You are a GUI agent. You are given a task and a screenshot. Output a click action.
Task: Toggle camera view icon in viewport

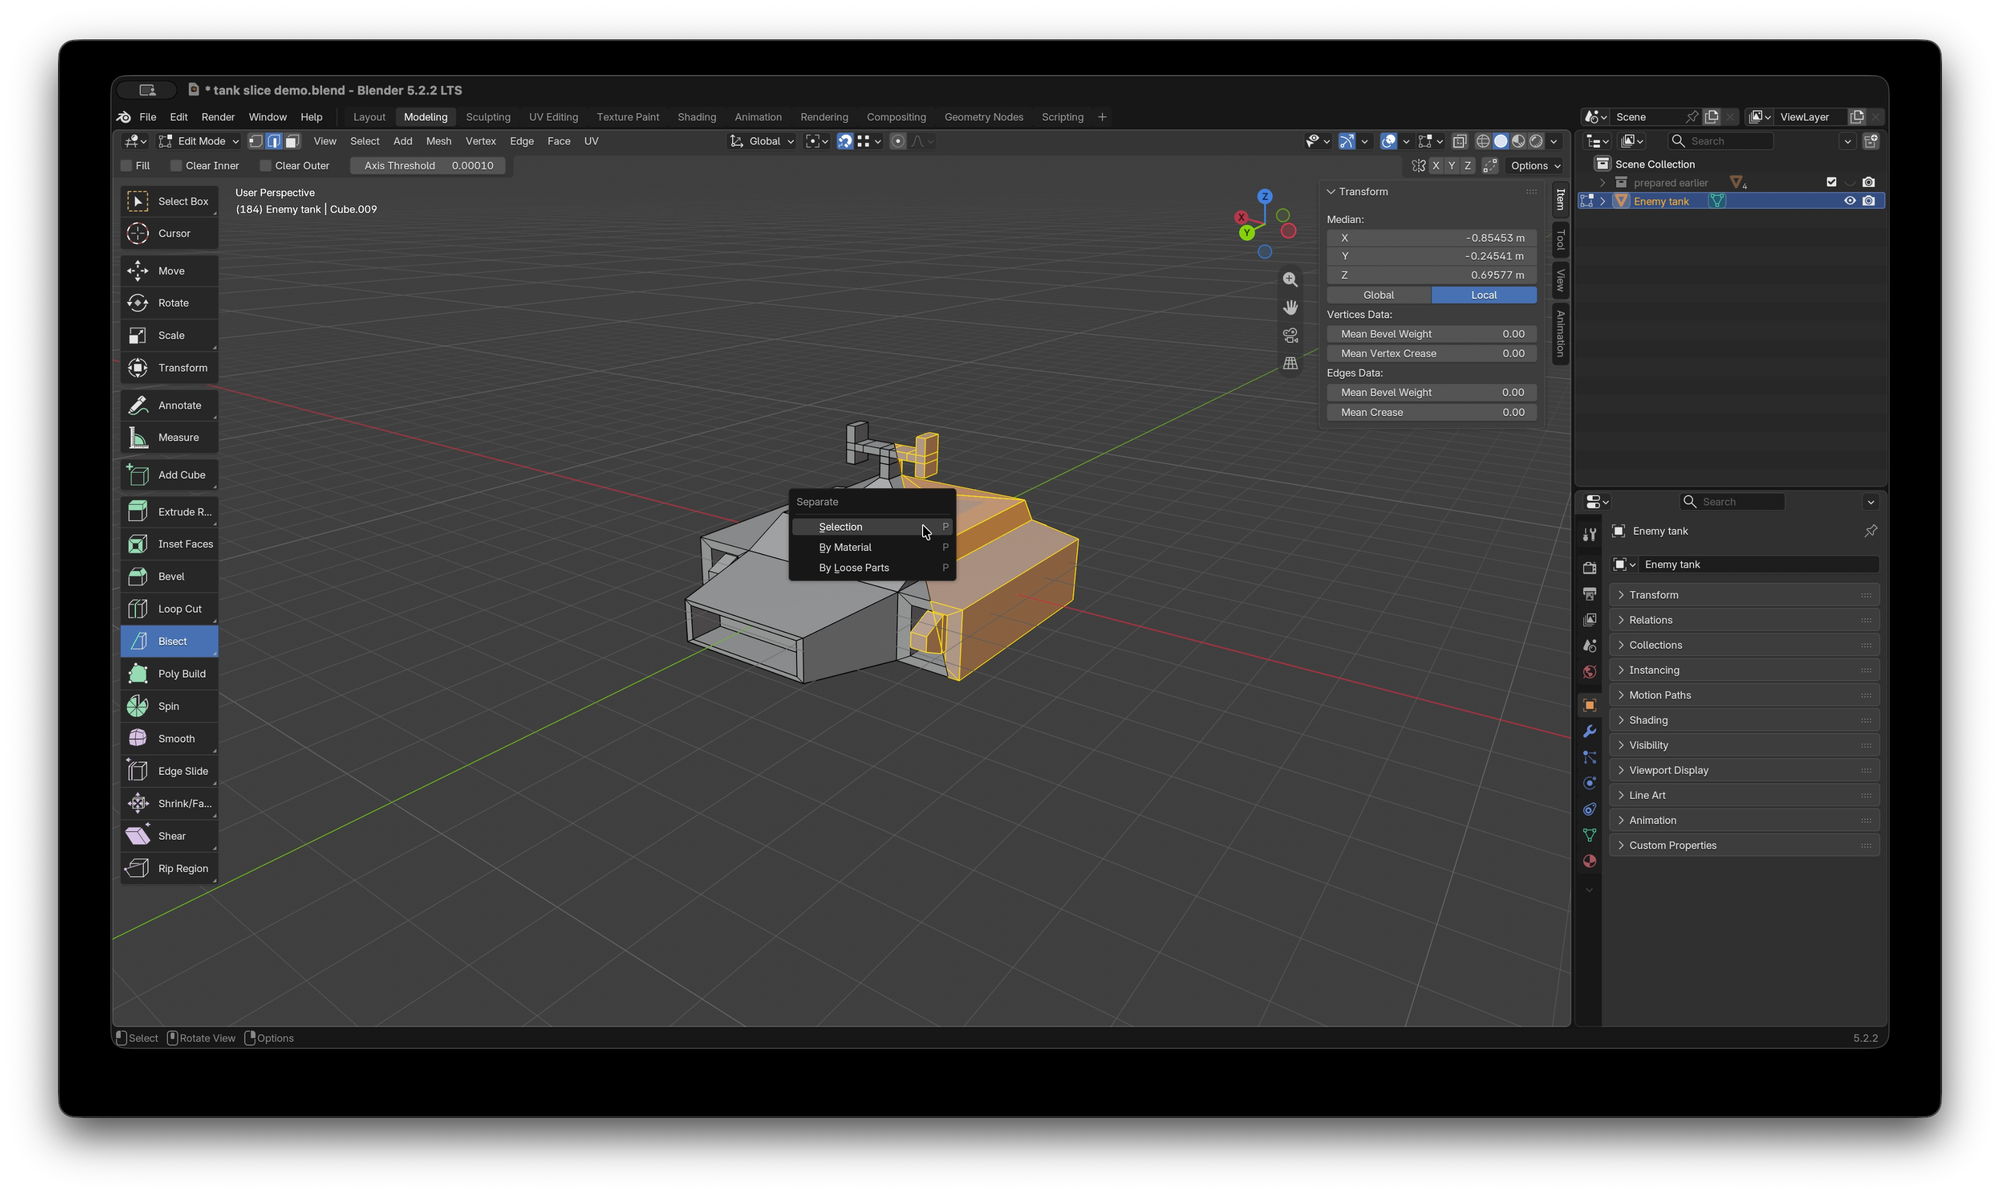point(1290,336)
